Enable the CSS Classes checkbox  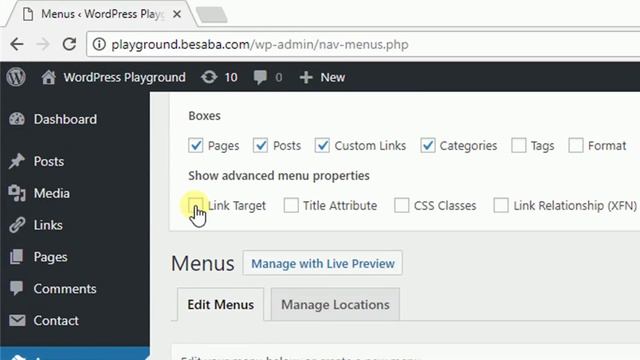tap(402, 205)
